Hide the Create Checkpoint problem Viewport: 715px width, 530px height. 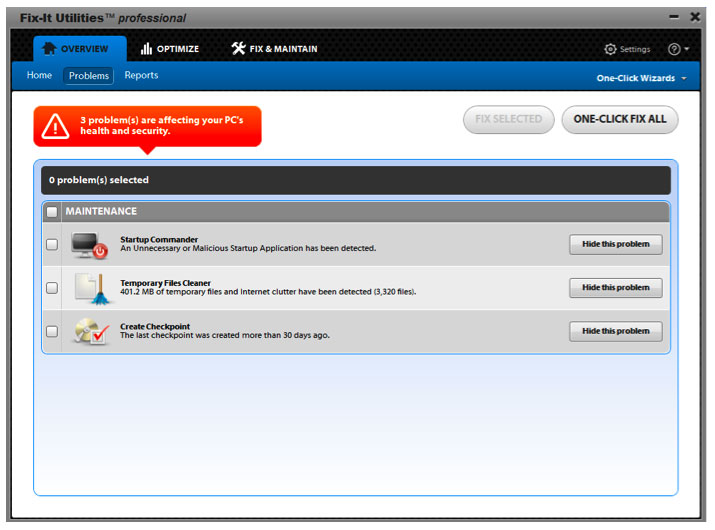click(x=616, y=331)
